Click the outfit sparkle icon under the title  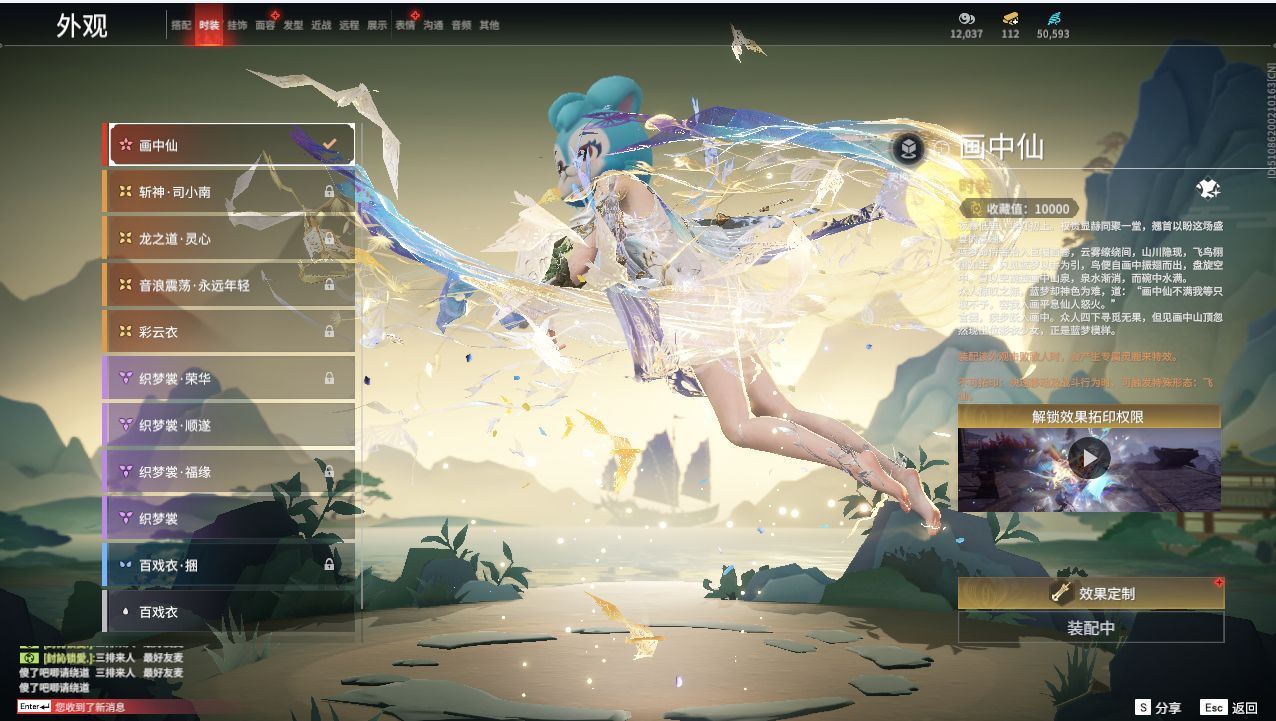1207,189
